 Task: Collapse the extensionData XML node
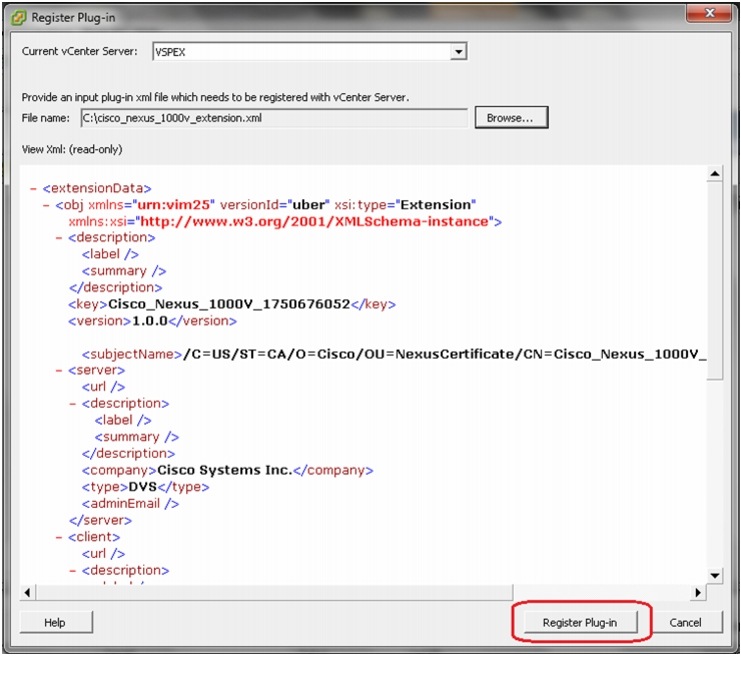tap(34, 189)
